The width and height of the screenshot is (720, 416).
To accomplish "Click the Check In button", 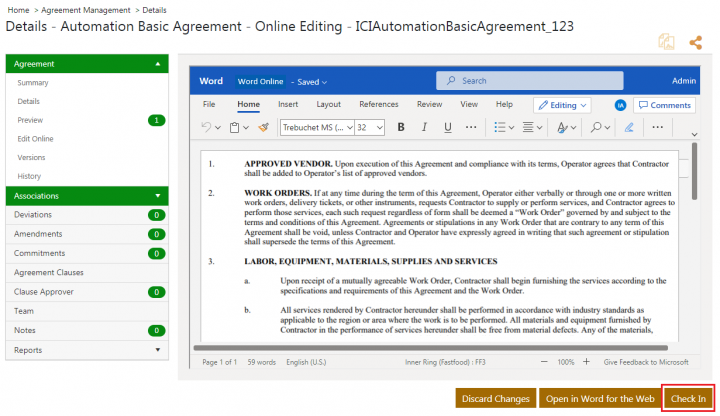I will [688, 398].
